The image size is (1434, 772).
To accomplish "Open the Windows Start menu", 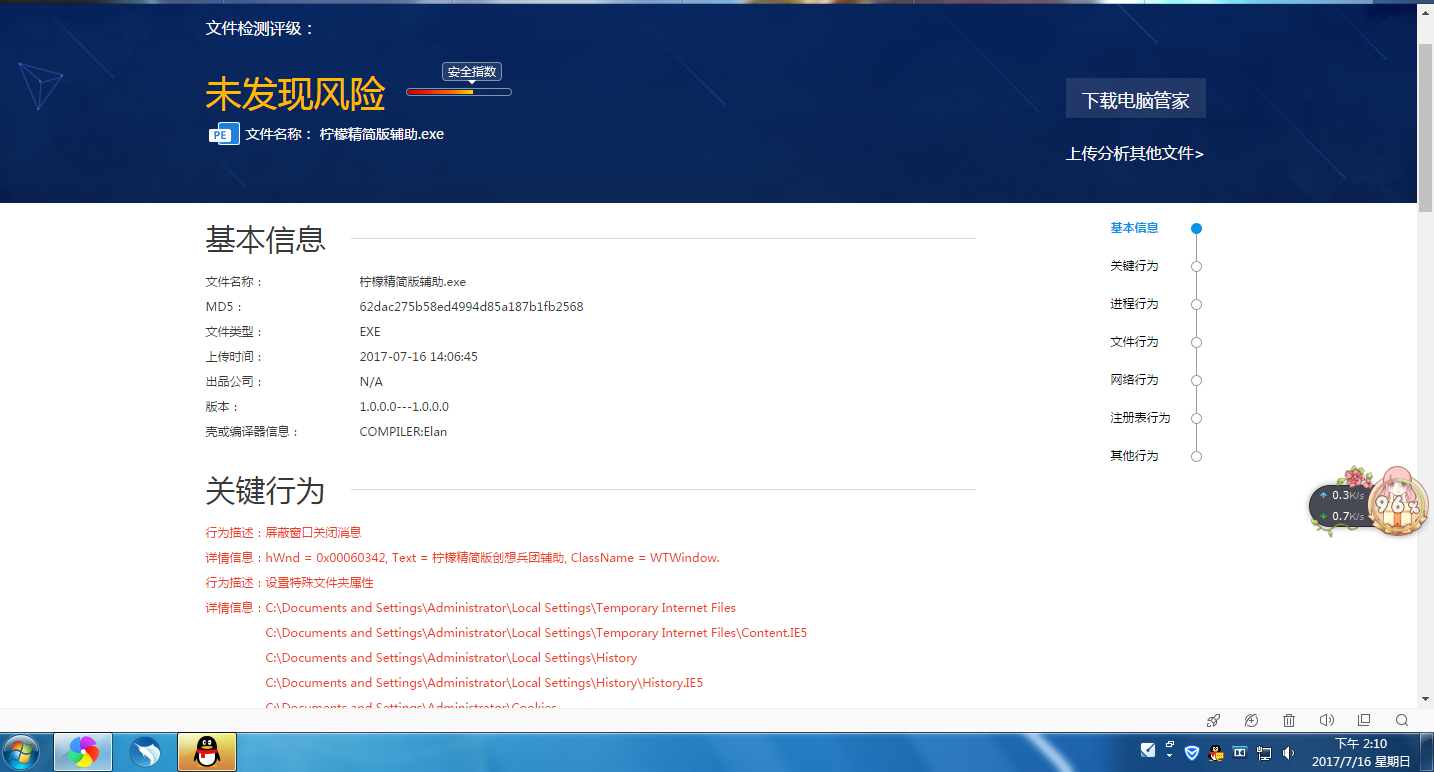I will point(22,752).
